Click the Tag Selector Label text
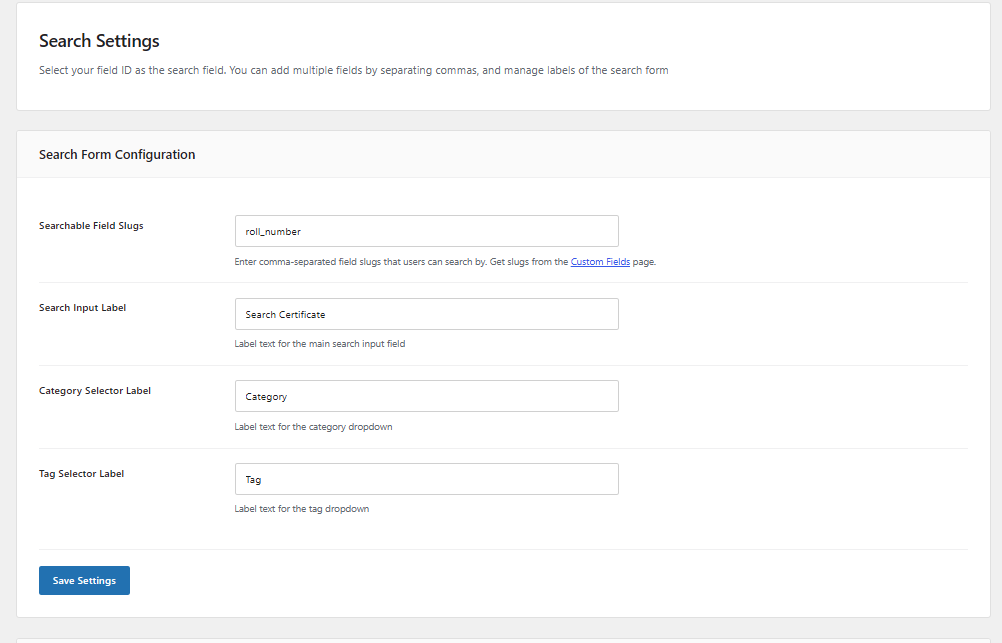The width and height of the screenshot is (1002, 643). click(x=81, y=474)
